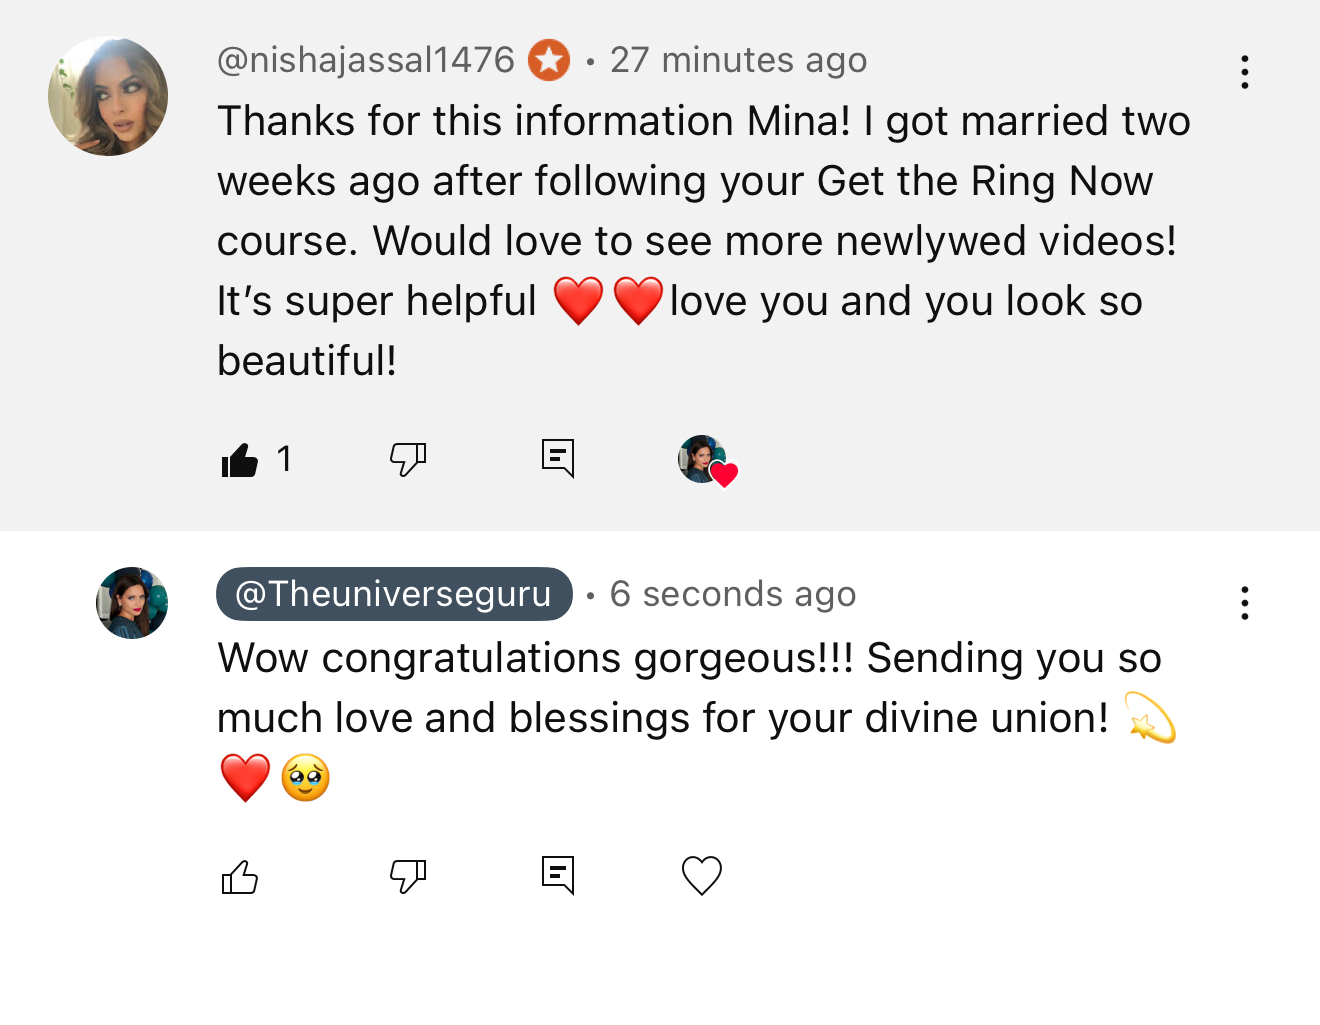Click the @Theuniverseguru channel name badge
Screen dimensions: 1320x1025
(x=394, y=594)
